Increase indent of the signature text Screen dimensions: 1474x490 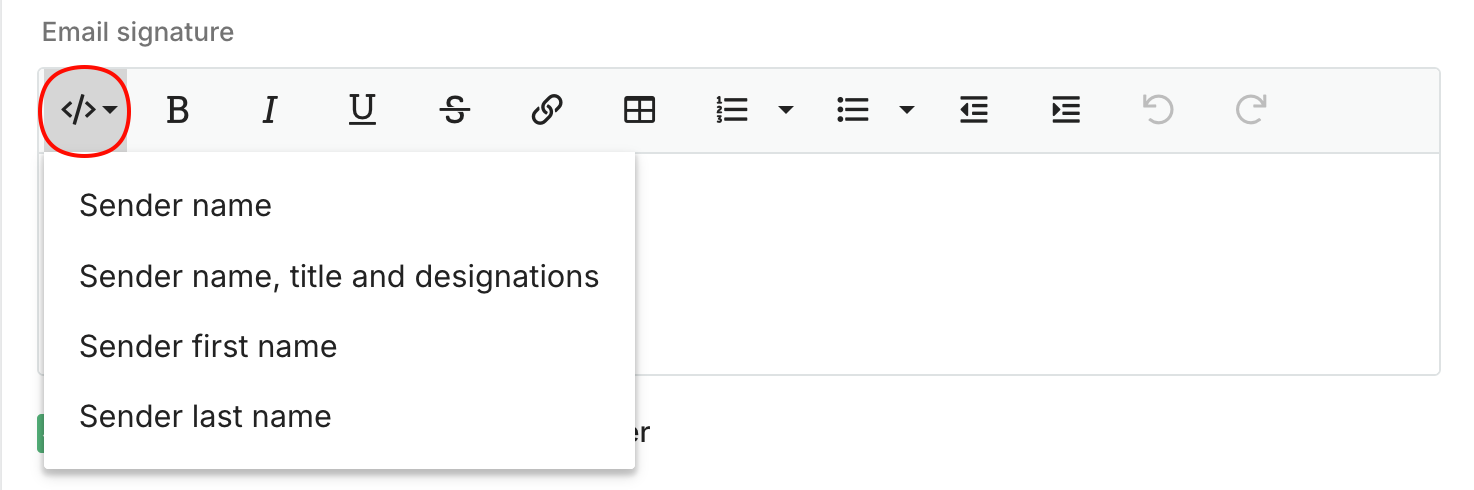point(1066,110)
